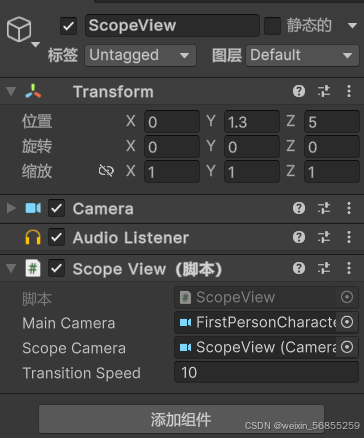The width and height of the screenshot is (364, 438).
Task: Open Camera component preset settings icon
Action: [324, 208]
